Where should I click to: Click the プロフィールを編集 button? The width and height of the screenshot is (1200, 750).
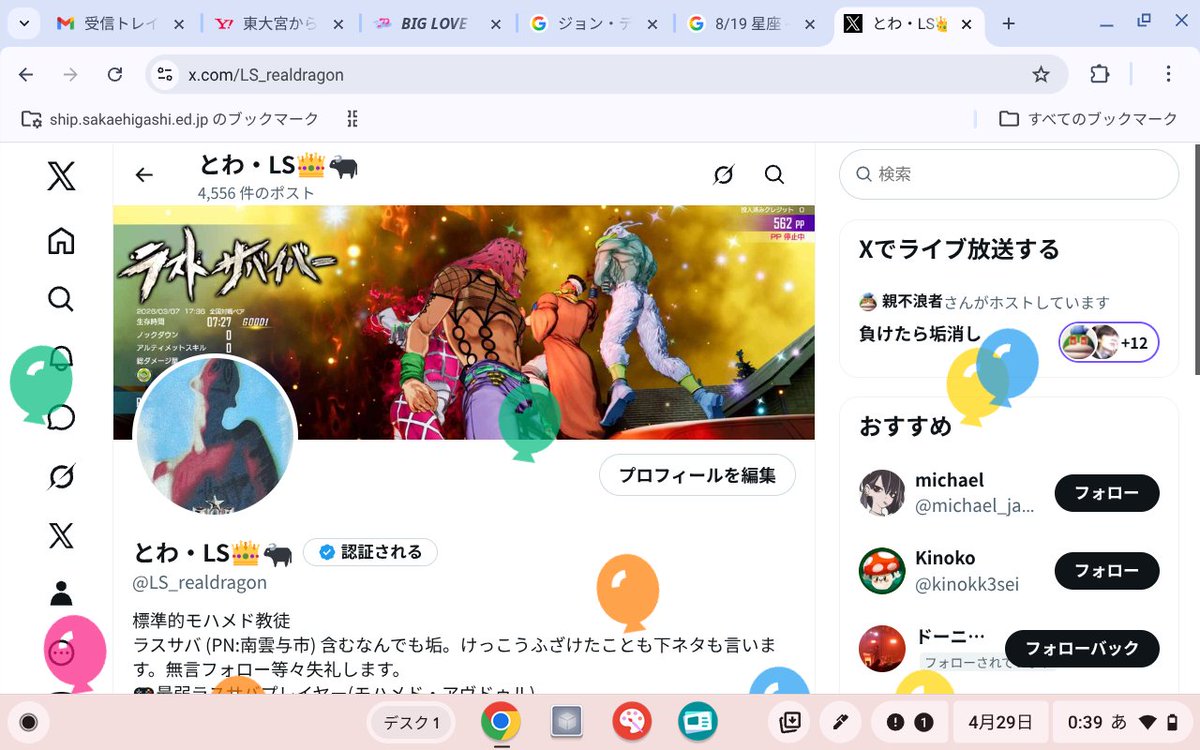point(696,475)
